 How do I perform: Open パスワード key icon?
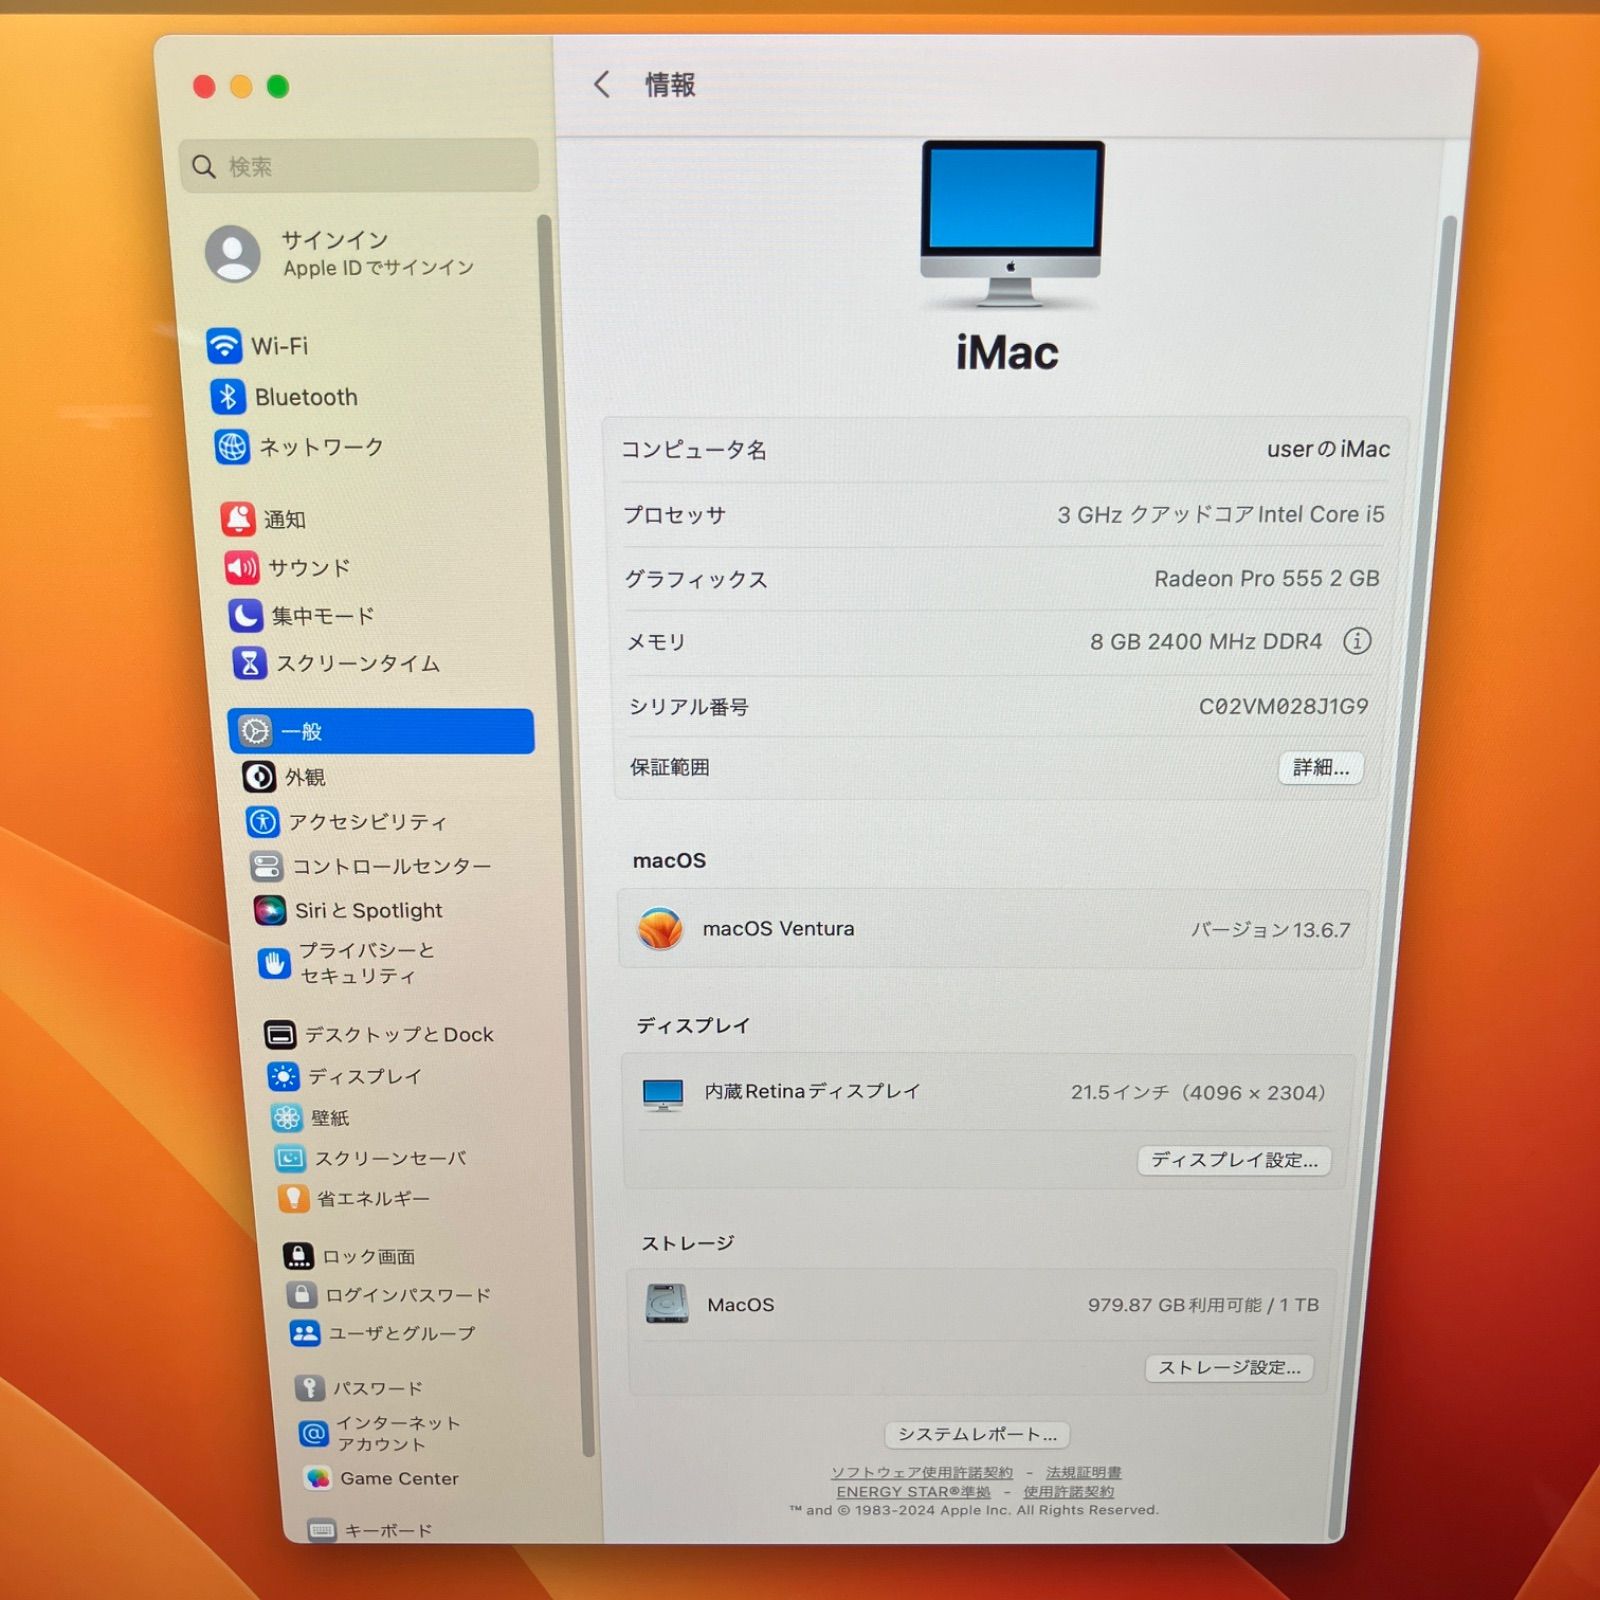pos(309,1388)
